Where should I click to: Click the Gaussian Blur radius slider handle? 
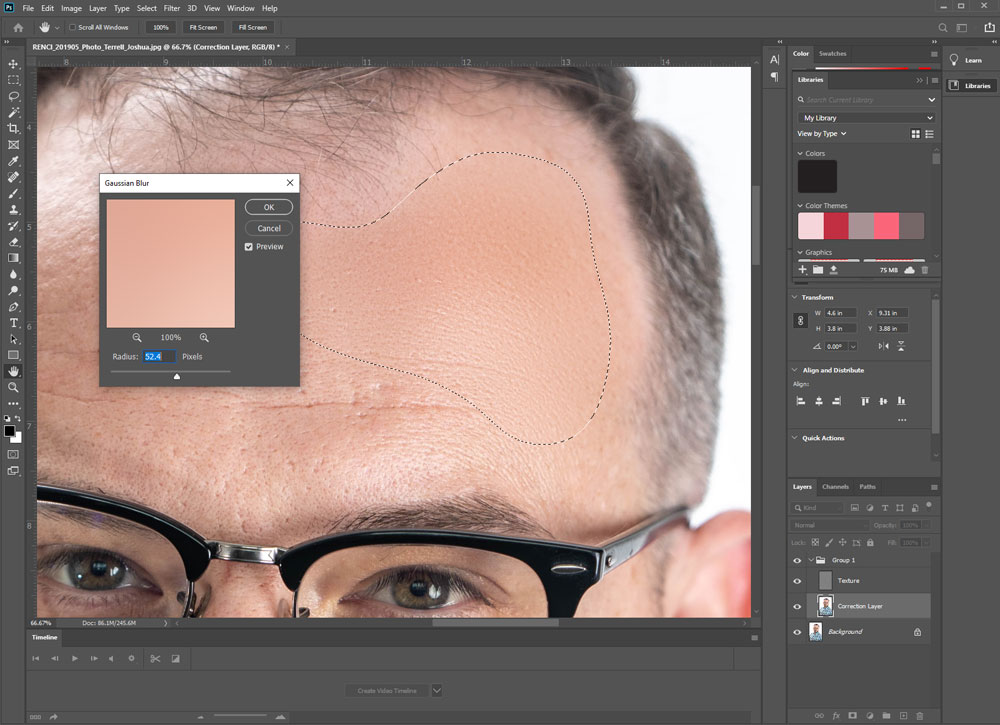coord(177,376)
